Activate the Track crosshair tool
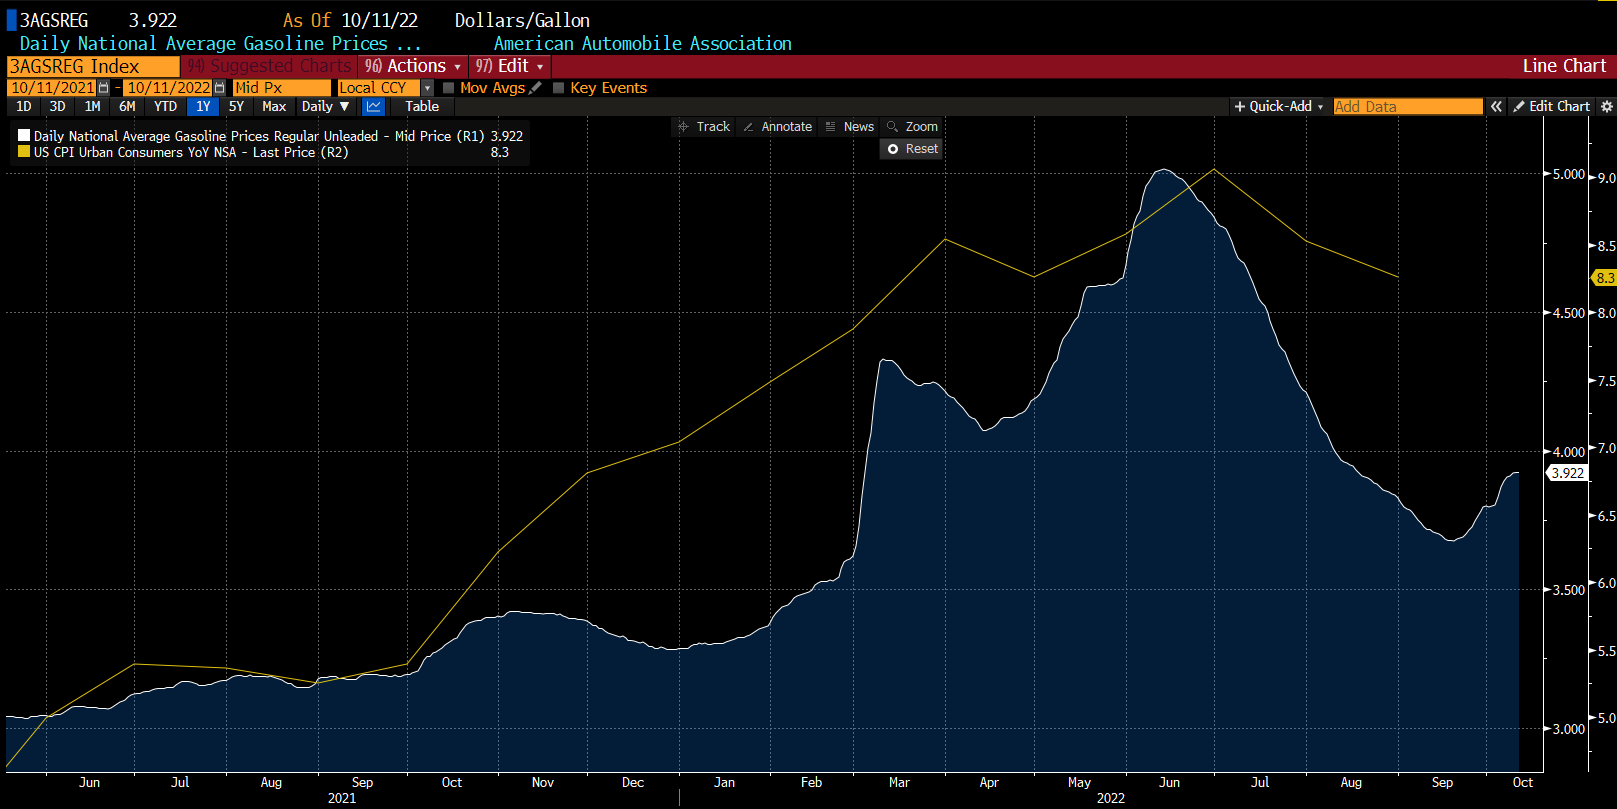The height and width of the screenshot is (809, 1617). tap(704, 127)
